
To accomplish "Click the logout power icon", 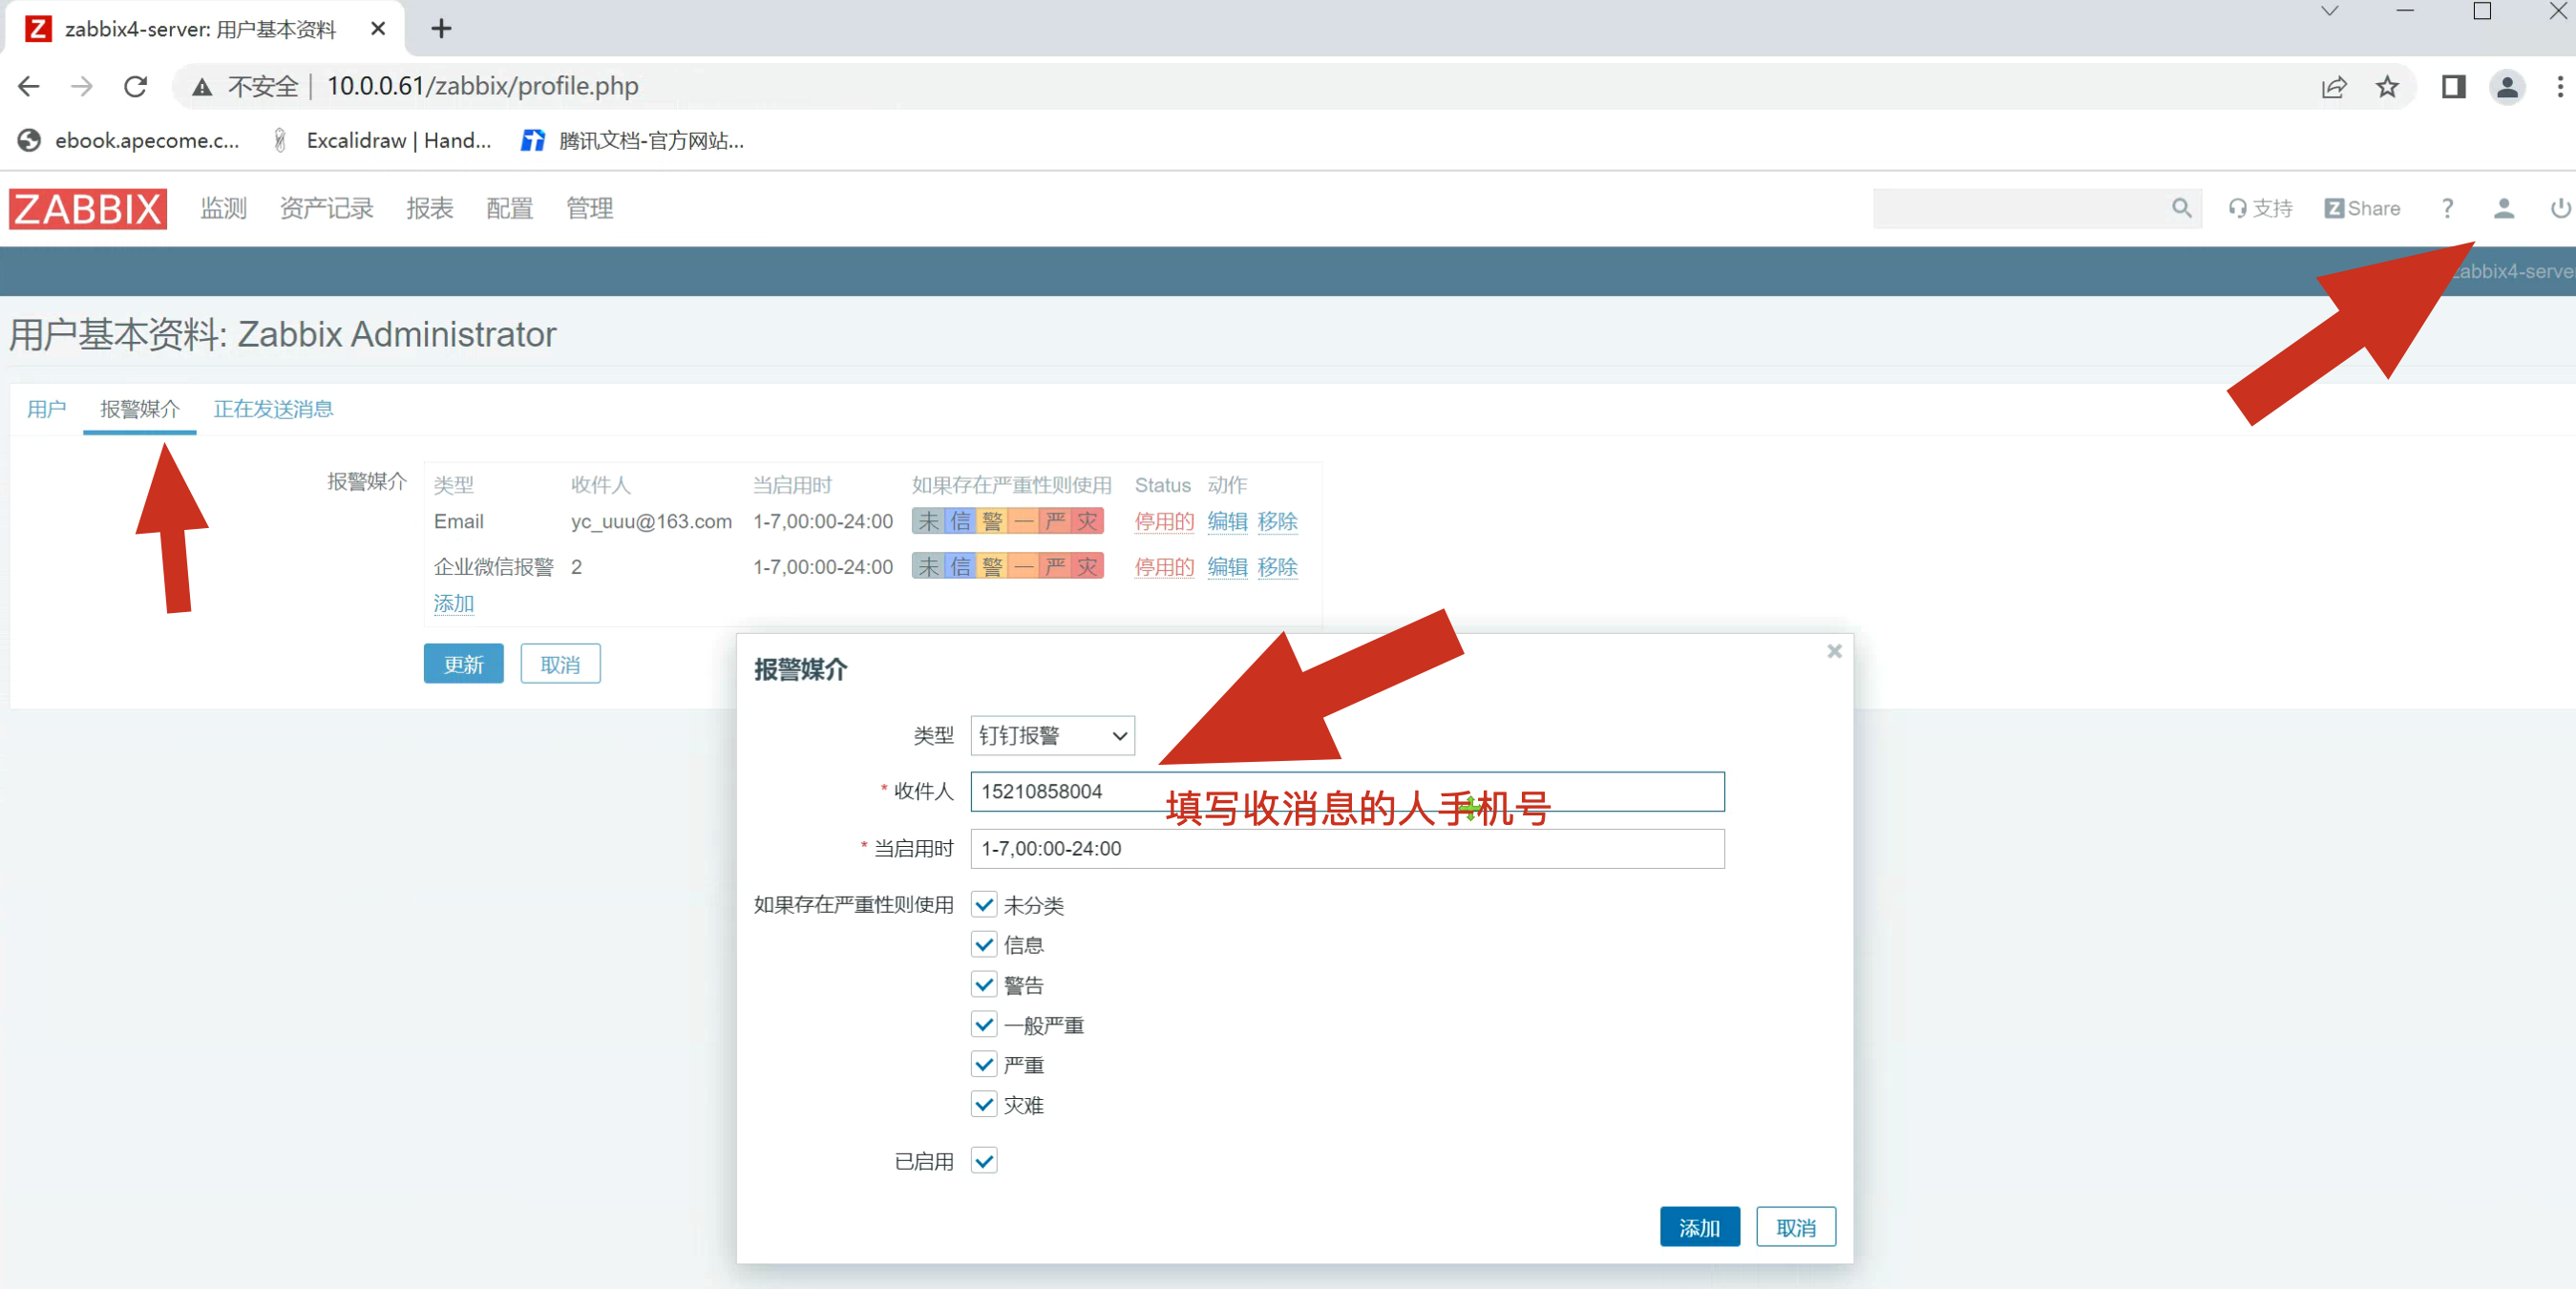I will [x=2559, y=208].
